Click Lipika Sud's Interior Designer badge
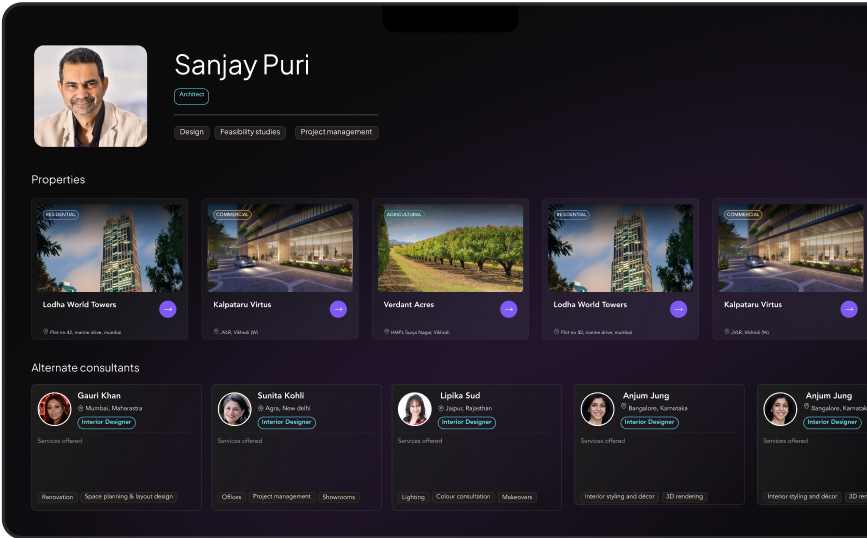Image resolution: width=867 pixels, height=538 pixels. [x=467, y=422]
